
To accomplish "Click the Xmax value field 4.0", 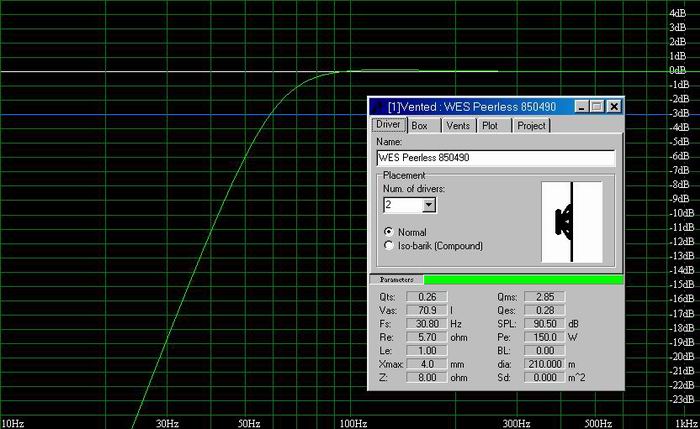I will click(x=427, y=364).
